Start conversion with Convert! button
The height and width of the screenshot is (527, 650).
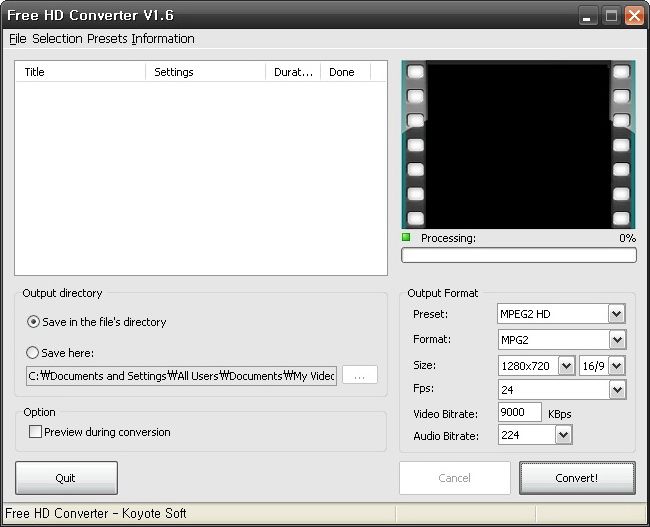click(x=577, y=478)
